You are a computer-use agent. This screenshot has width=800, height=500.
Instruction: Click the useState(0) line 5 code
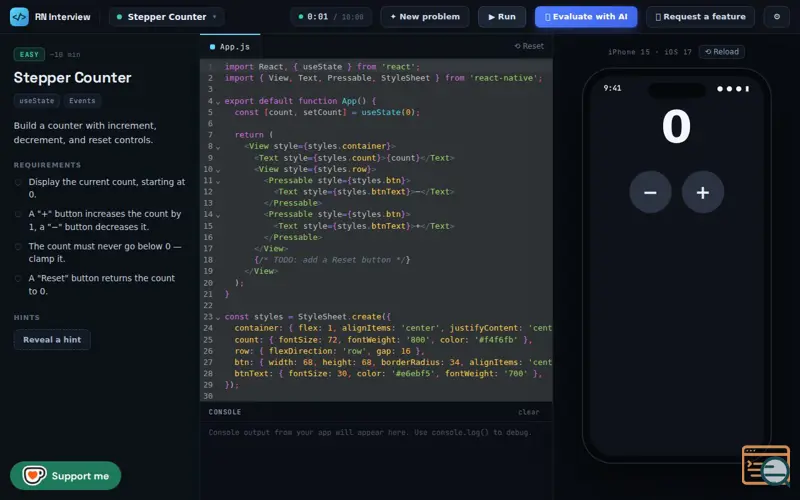327,112
